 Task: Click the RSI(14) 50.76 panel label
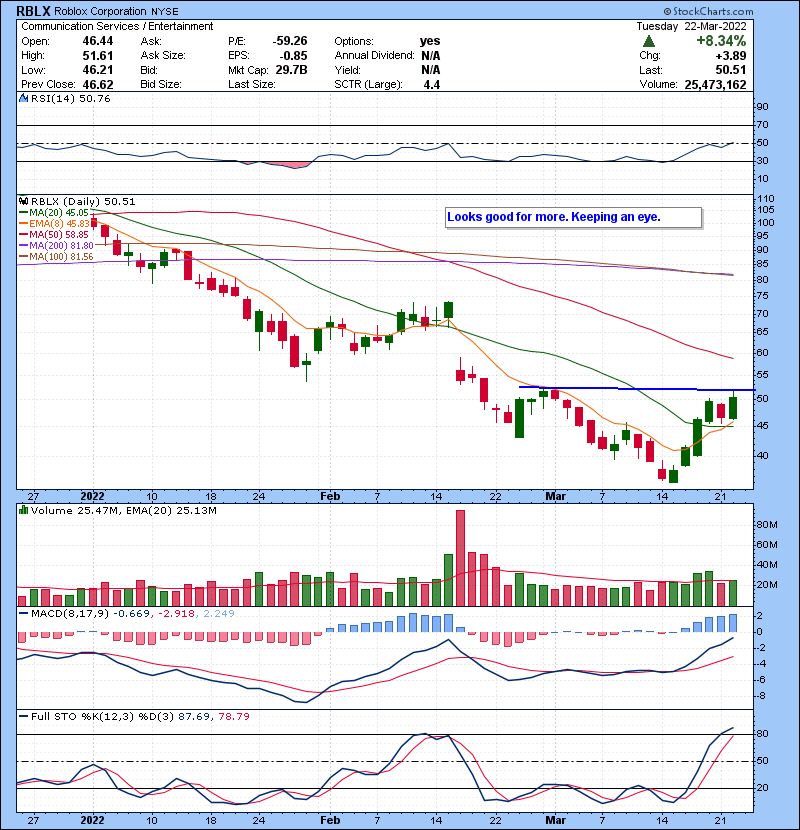tap(70, 98)
